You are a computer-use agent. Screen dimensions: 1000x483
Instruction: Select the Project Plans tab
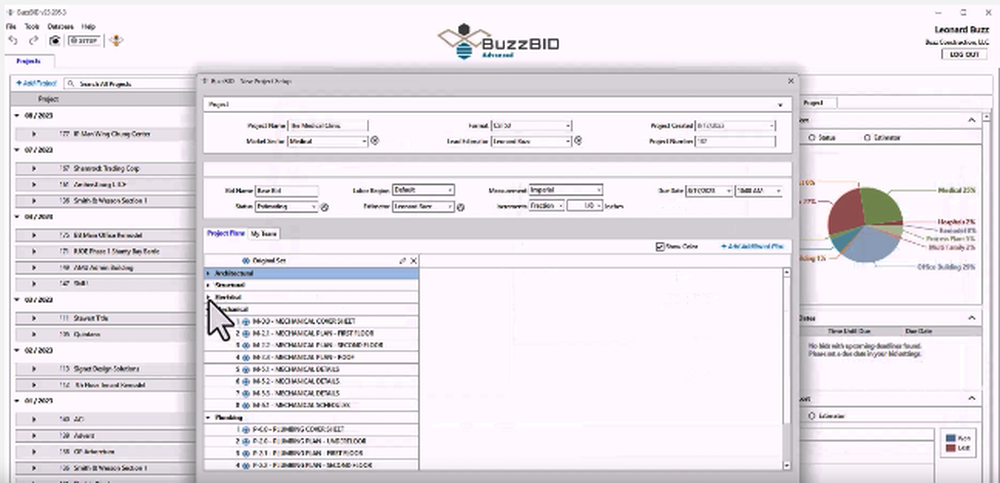pyautogui.click(x=225, y=234)
